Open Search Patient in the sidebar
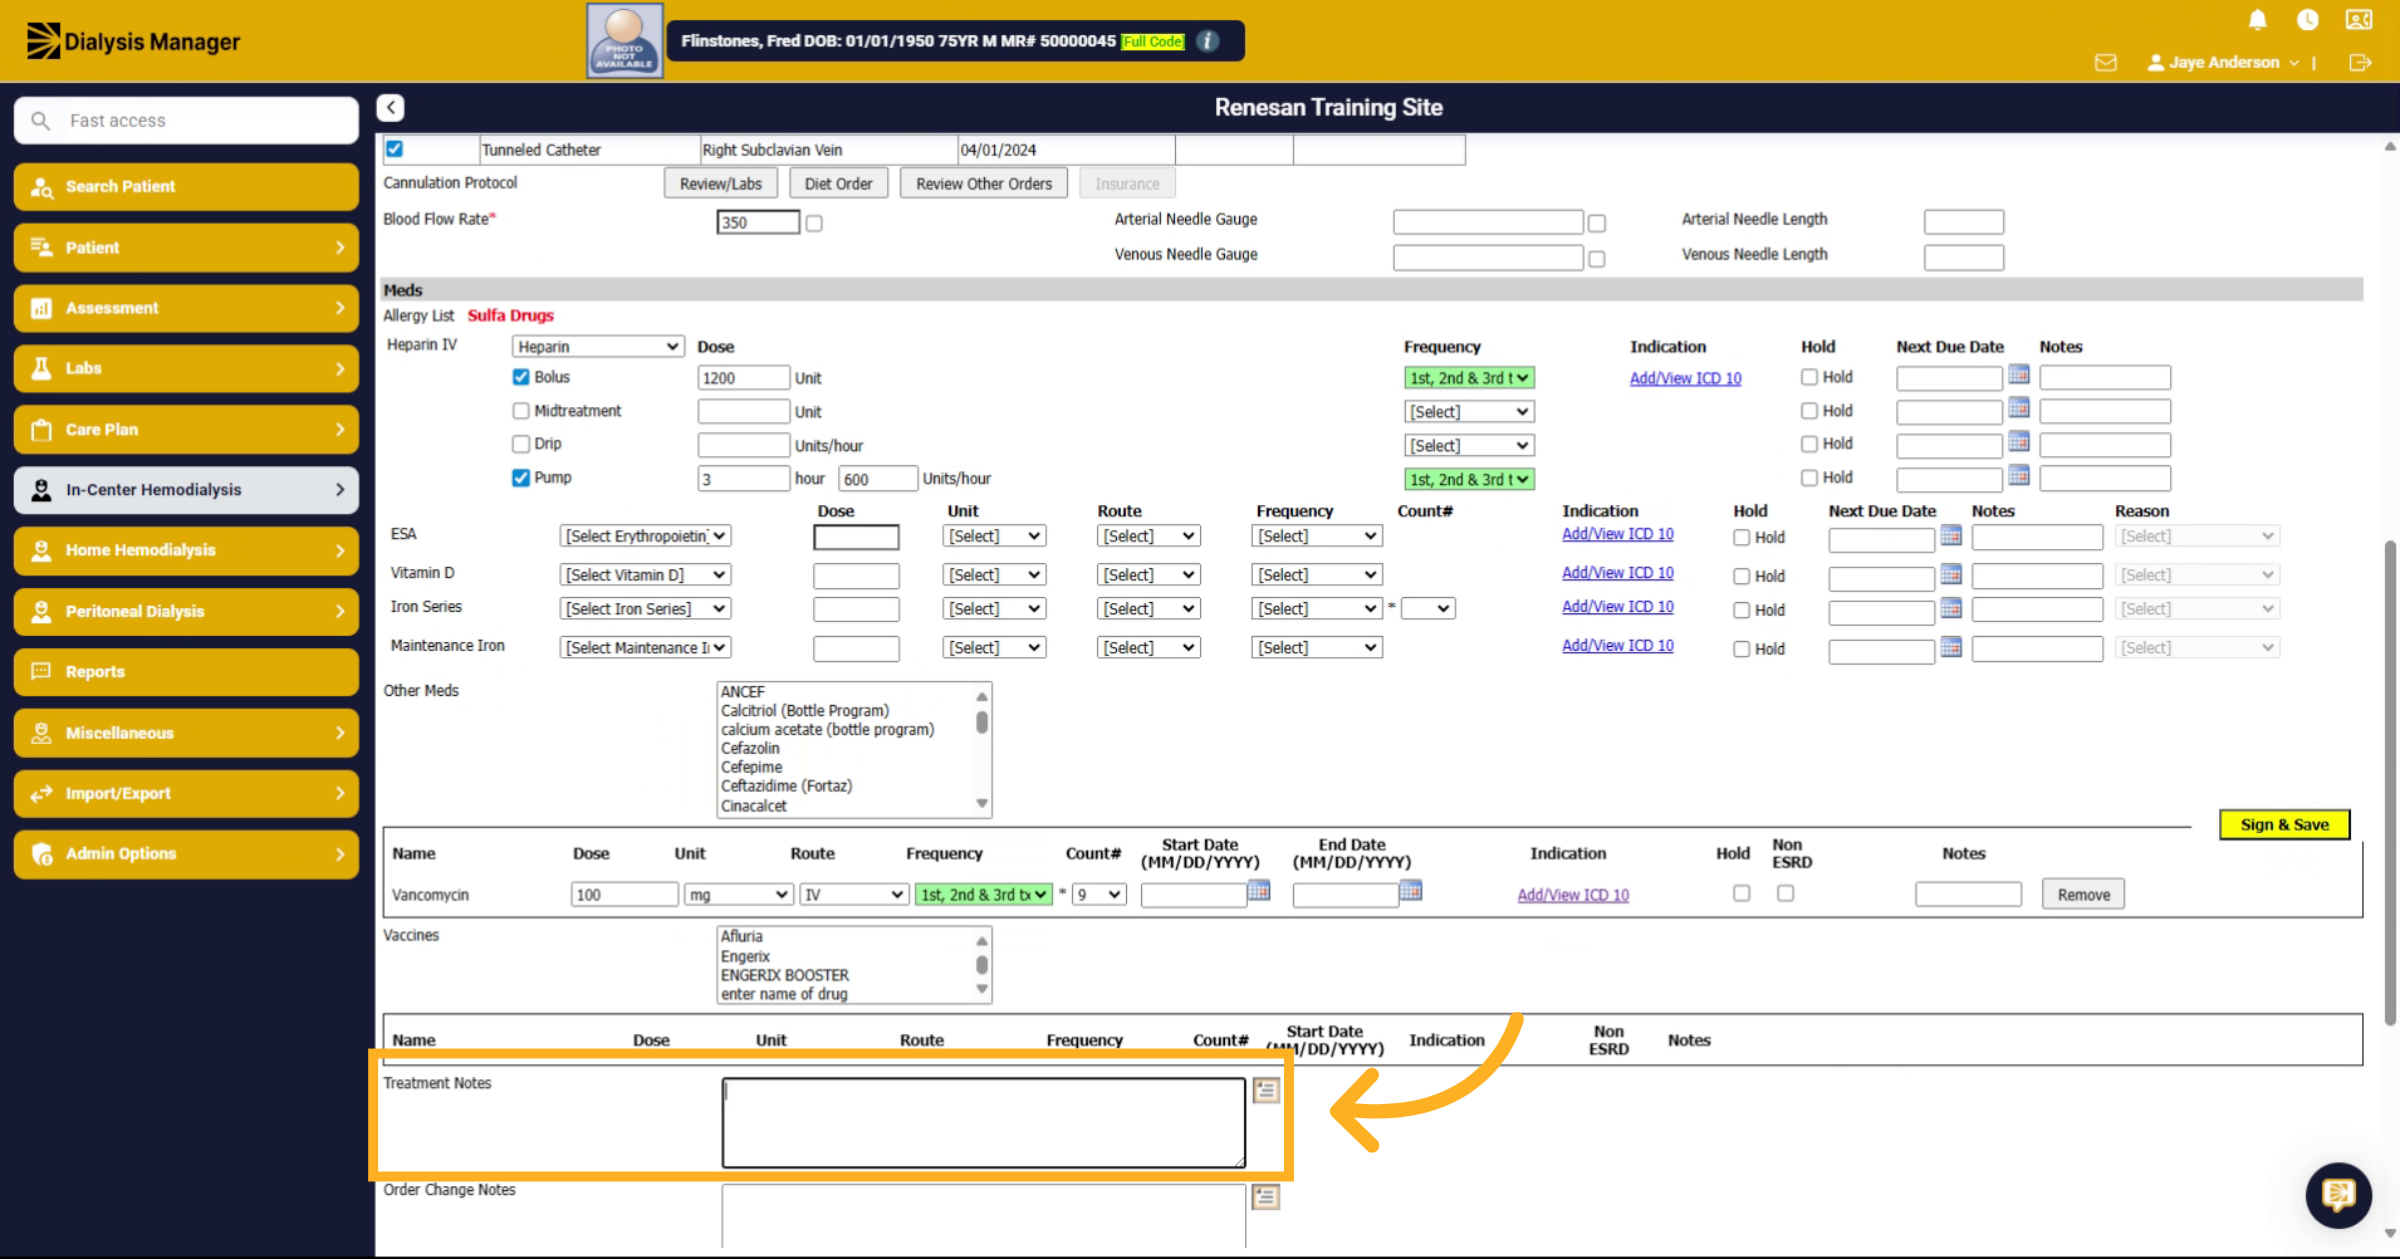The image size is (2400, 1259). [x=186, y=187]
